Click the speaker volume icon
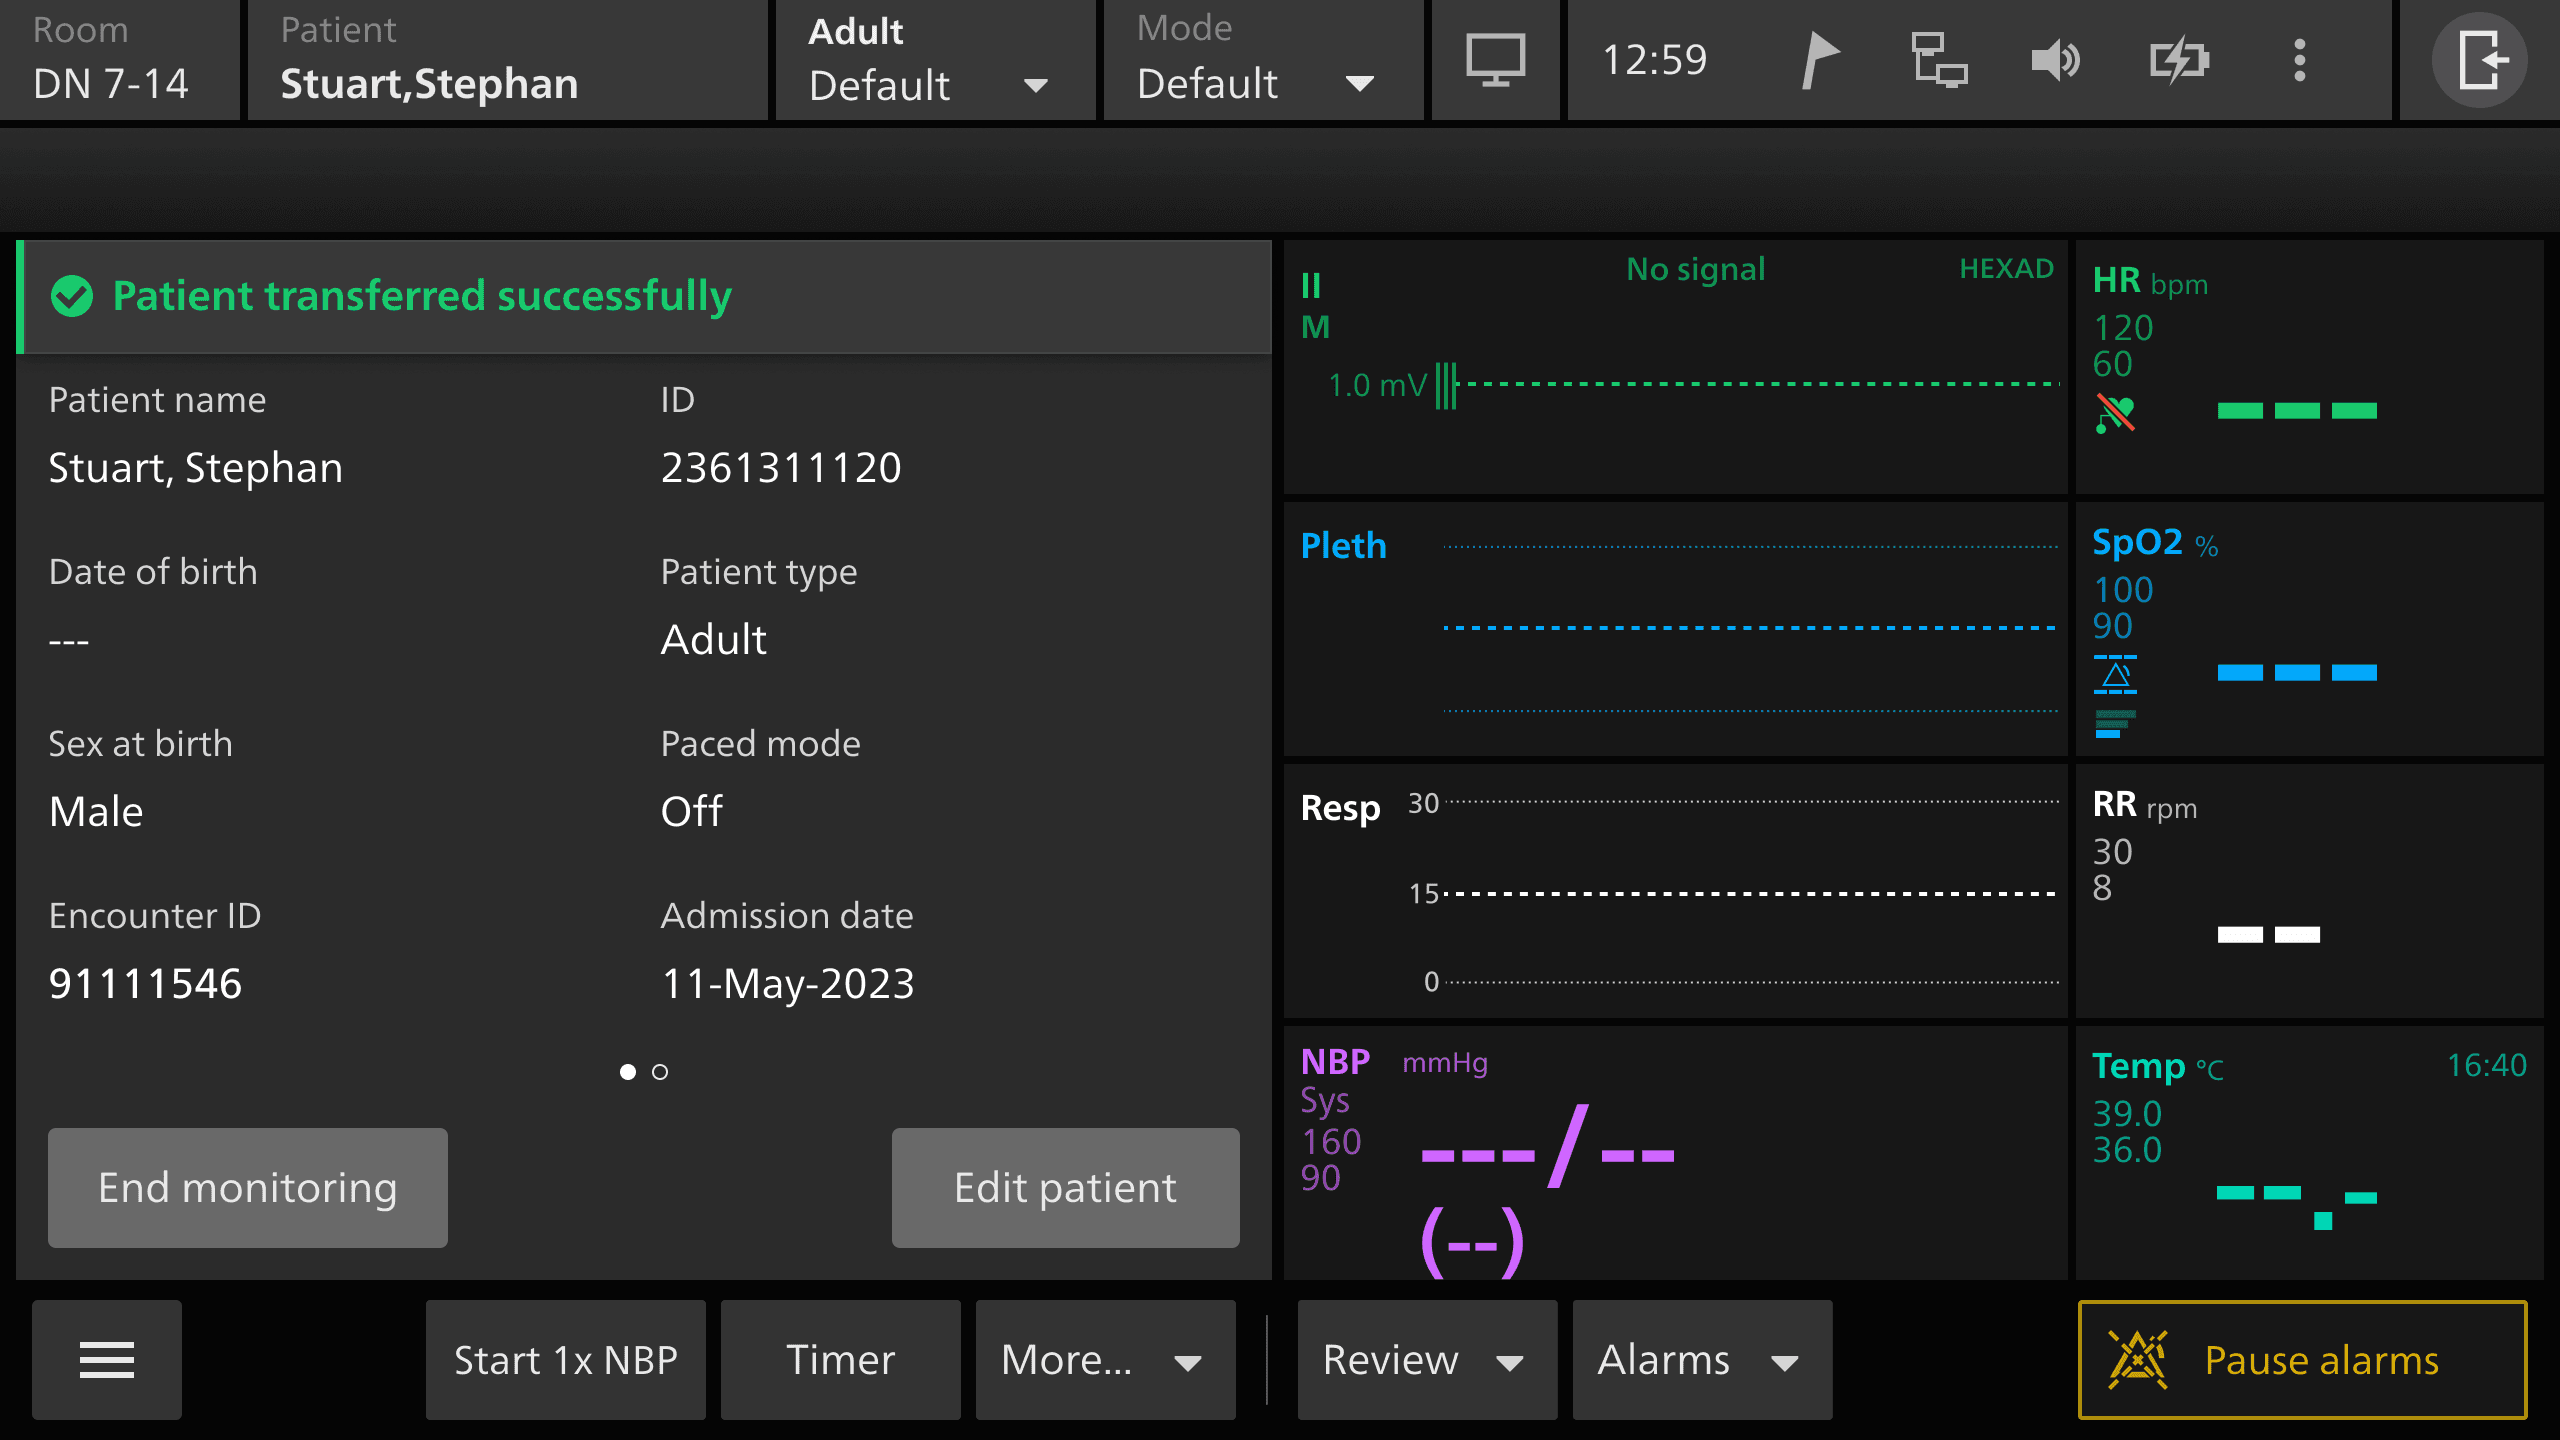This screenshot has width=2560, height=1440. pyautogui.click(x=2056, y=60)
